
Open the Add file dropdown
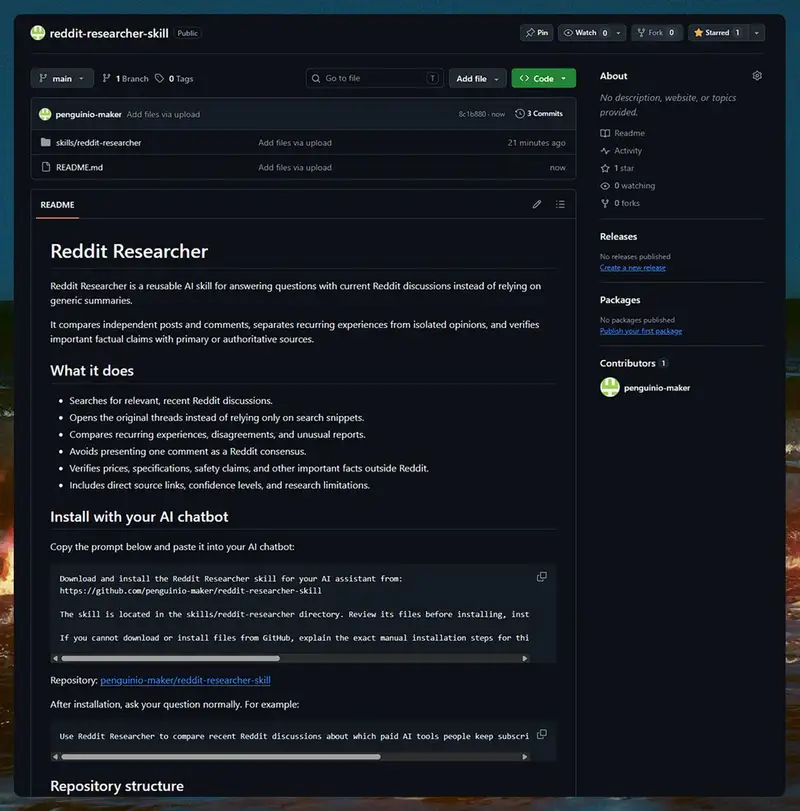coord(477,78)
